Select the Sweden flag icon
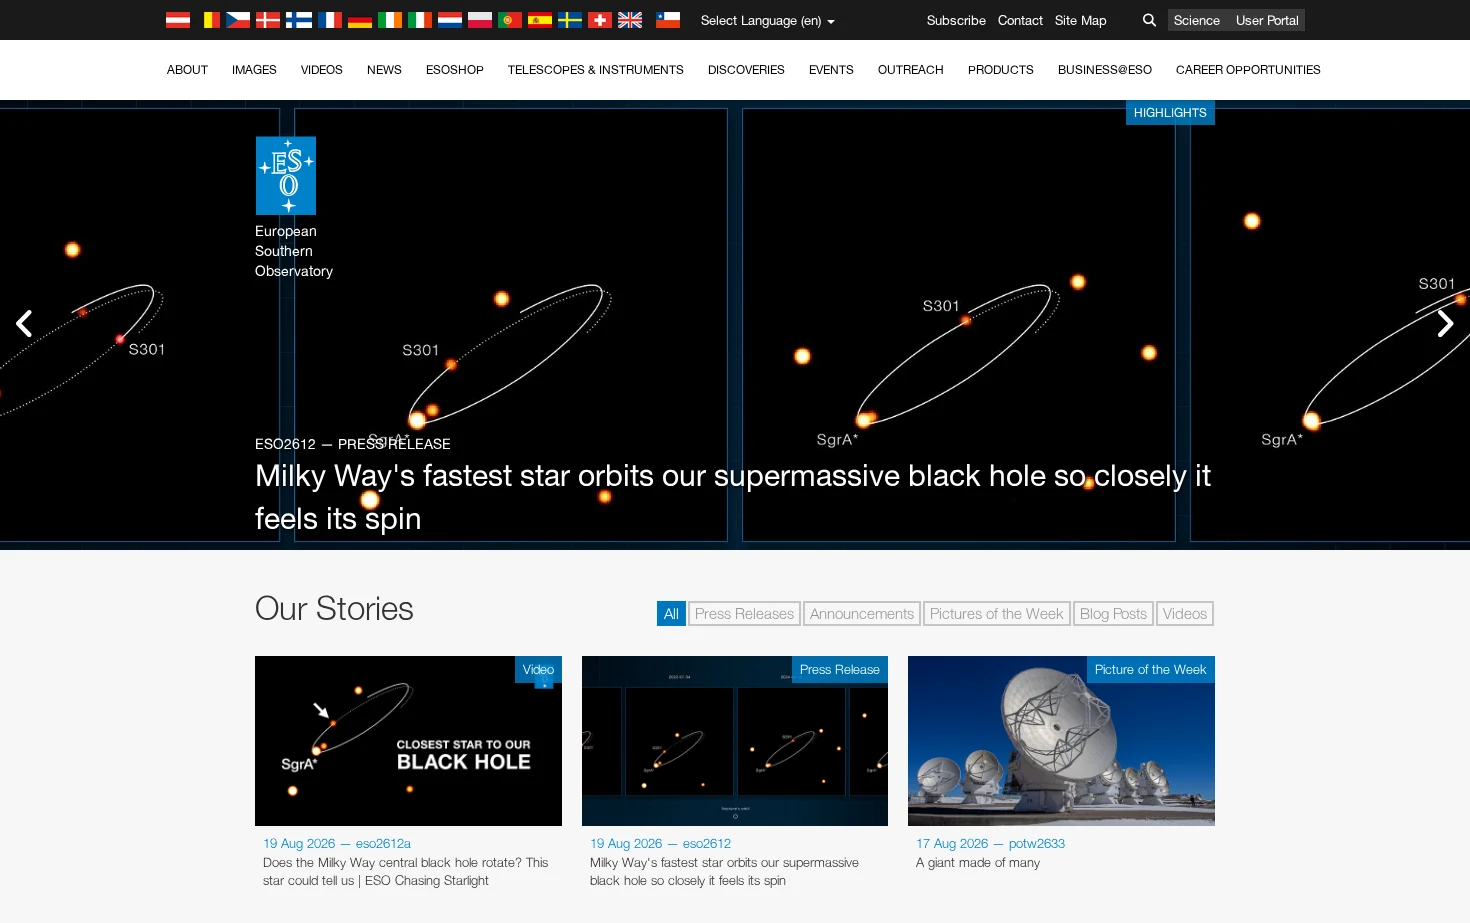 [x=570, y=20]
